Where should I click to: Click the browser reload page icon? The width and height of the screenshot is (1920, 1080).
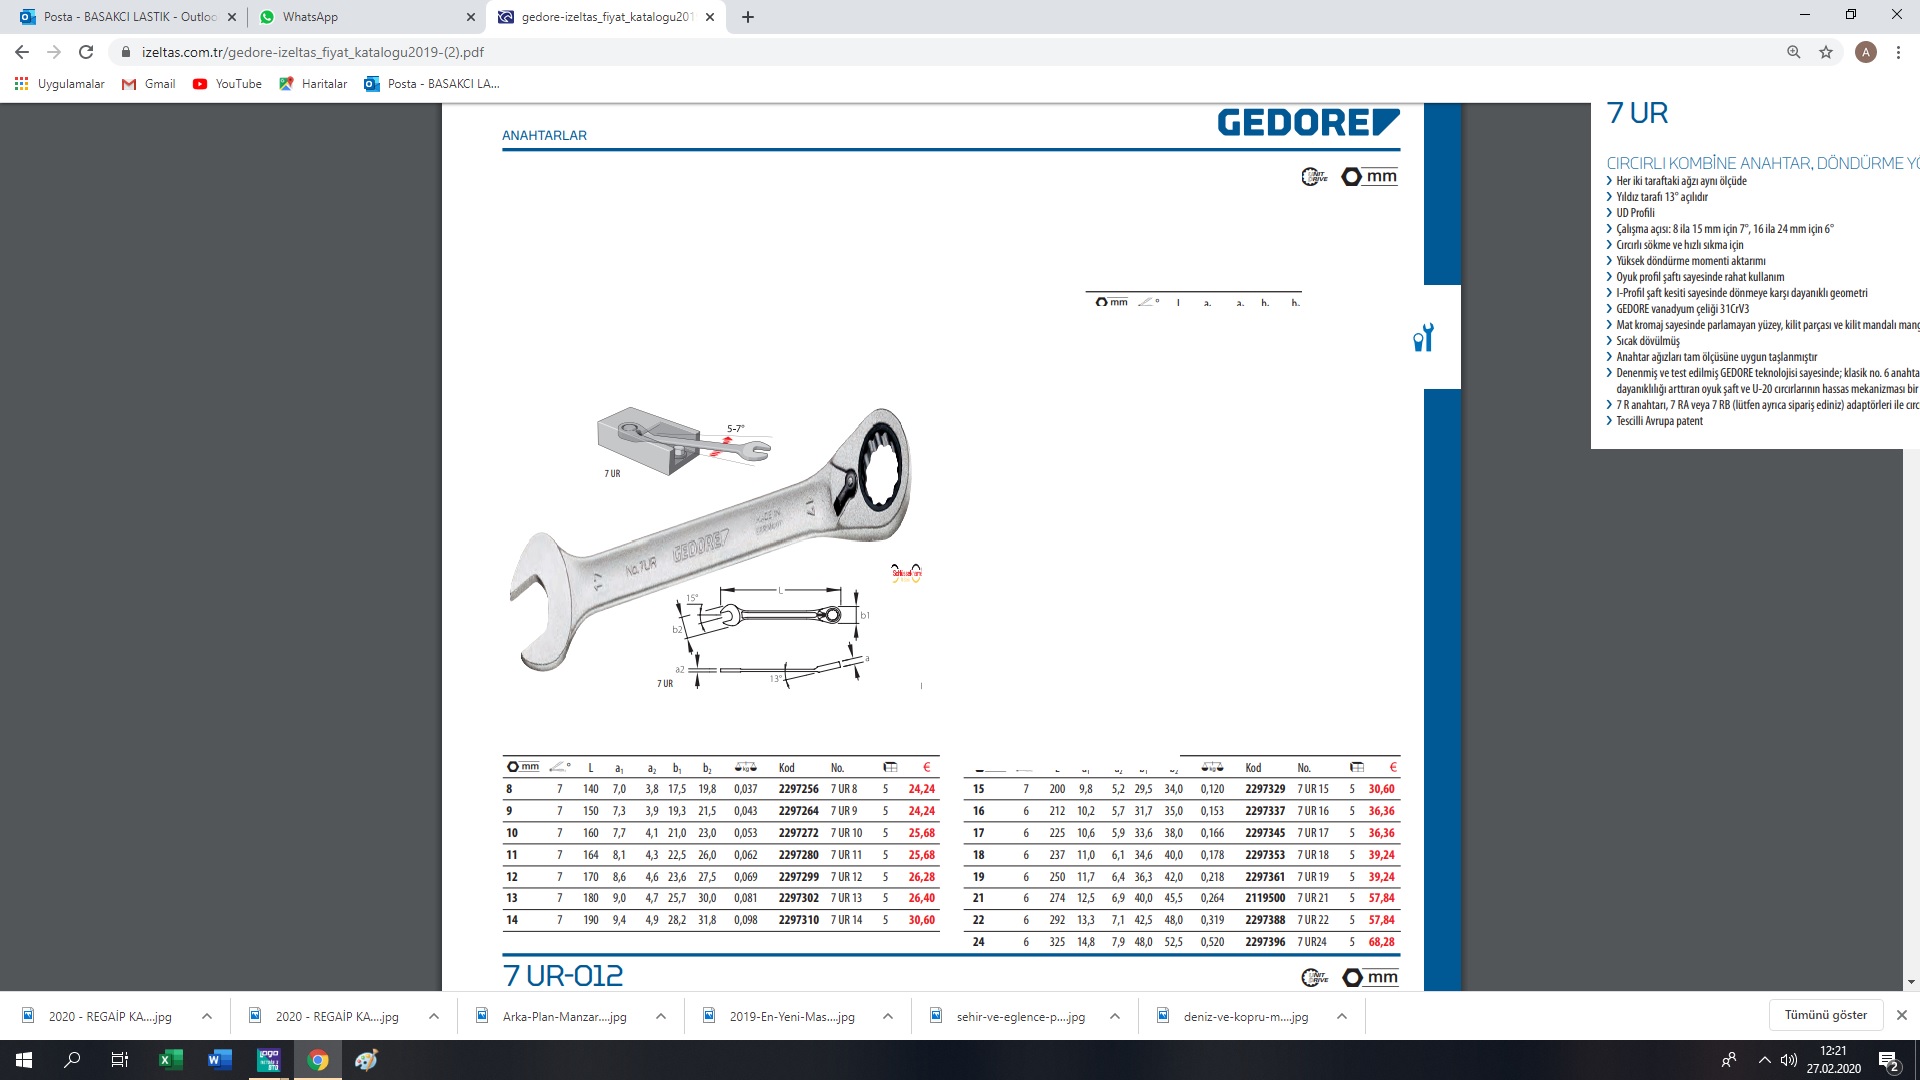coord(86,52)
